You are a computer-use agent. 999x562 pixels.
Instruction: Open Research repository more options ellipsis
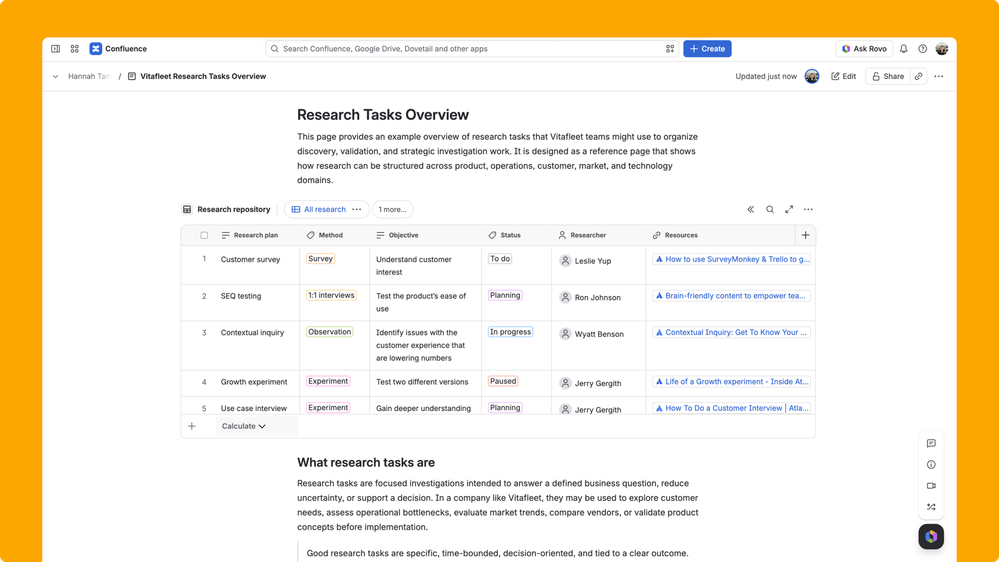click(x=808, y=209)
